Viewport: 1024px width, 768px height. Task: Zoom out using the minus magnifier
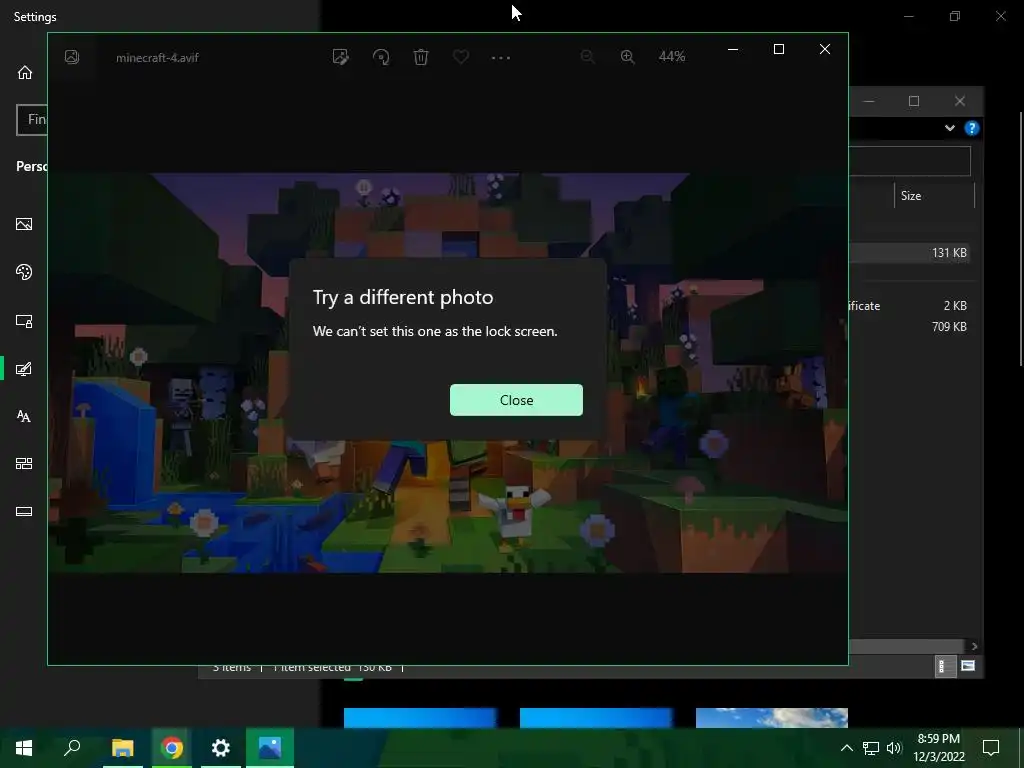587,57
